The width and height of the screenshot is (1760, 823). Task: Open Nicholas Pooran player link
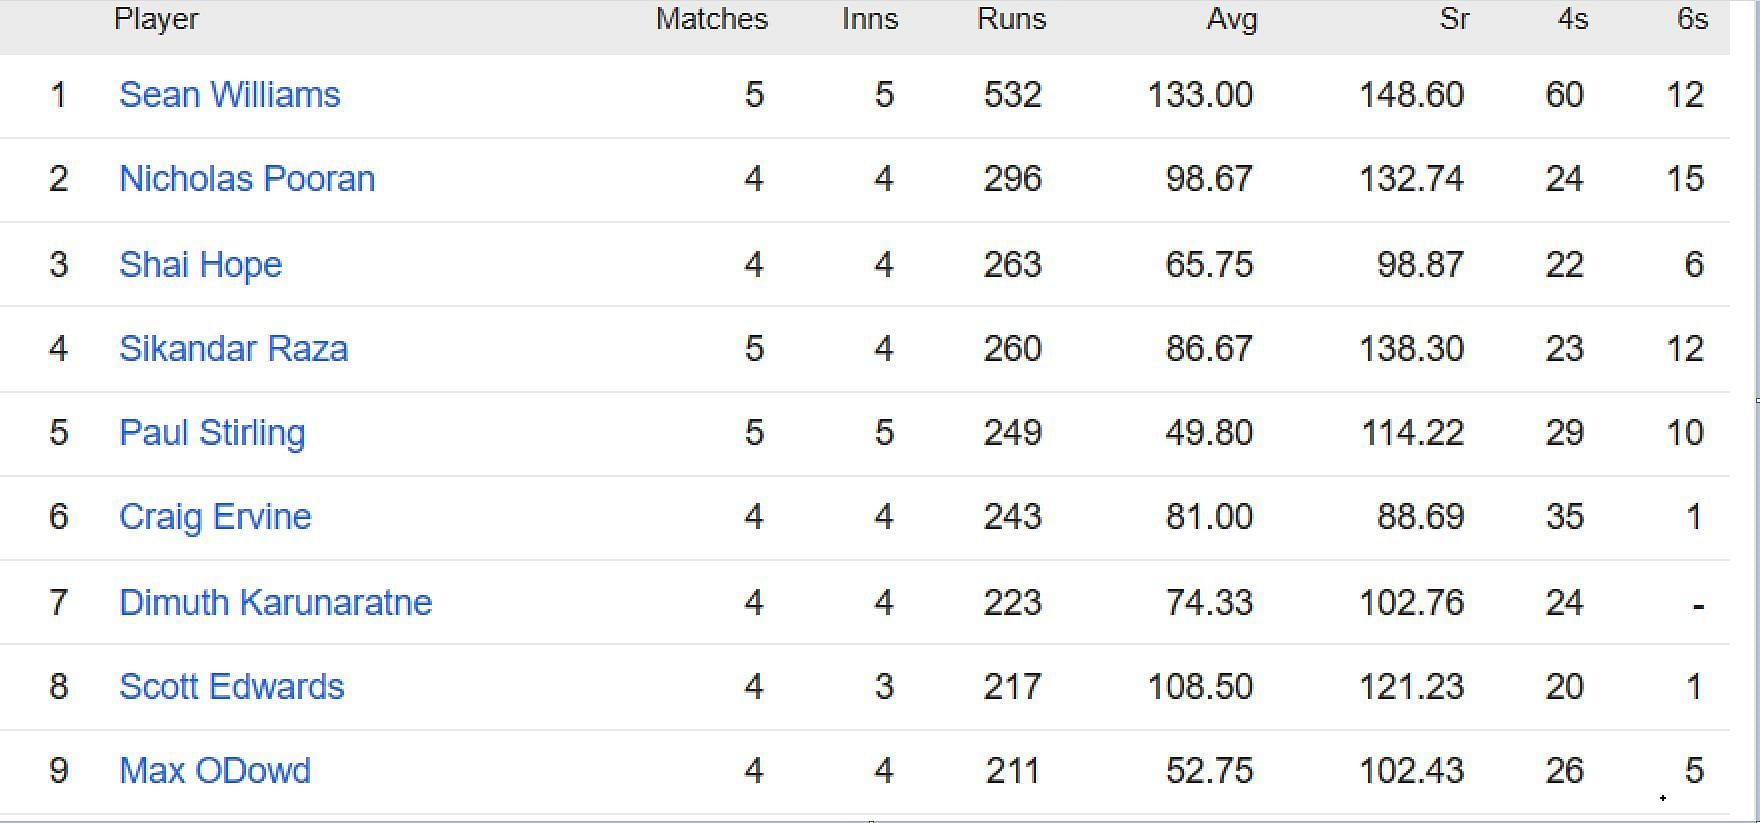(x=247, y=179)
